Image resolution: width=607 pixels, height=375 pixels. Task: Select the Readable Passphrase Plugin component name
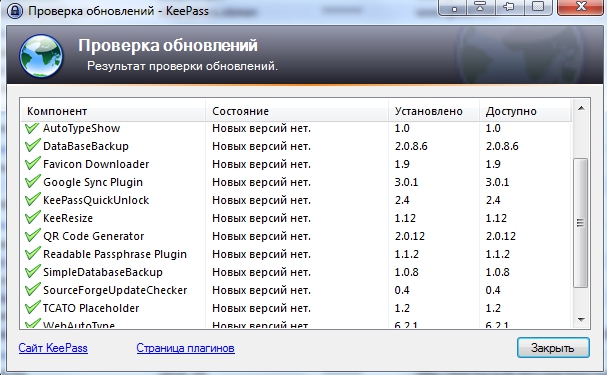[x=115, y=254]
